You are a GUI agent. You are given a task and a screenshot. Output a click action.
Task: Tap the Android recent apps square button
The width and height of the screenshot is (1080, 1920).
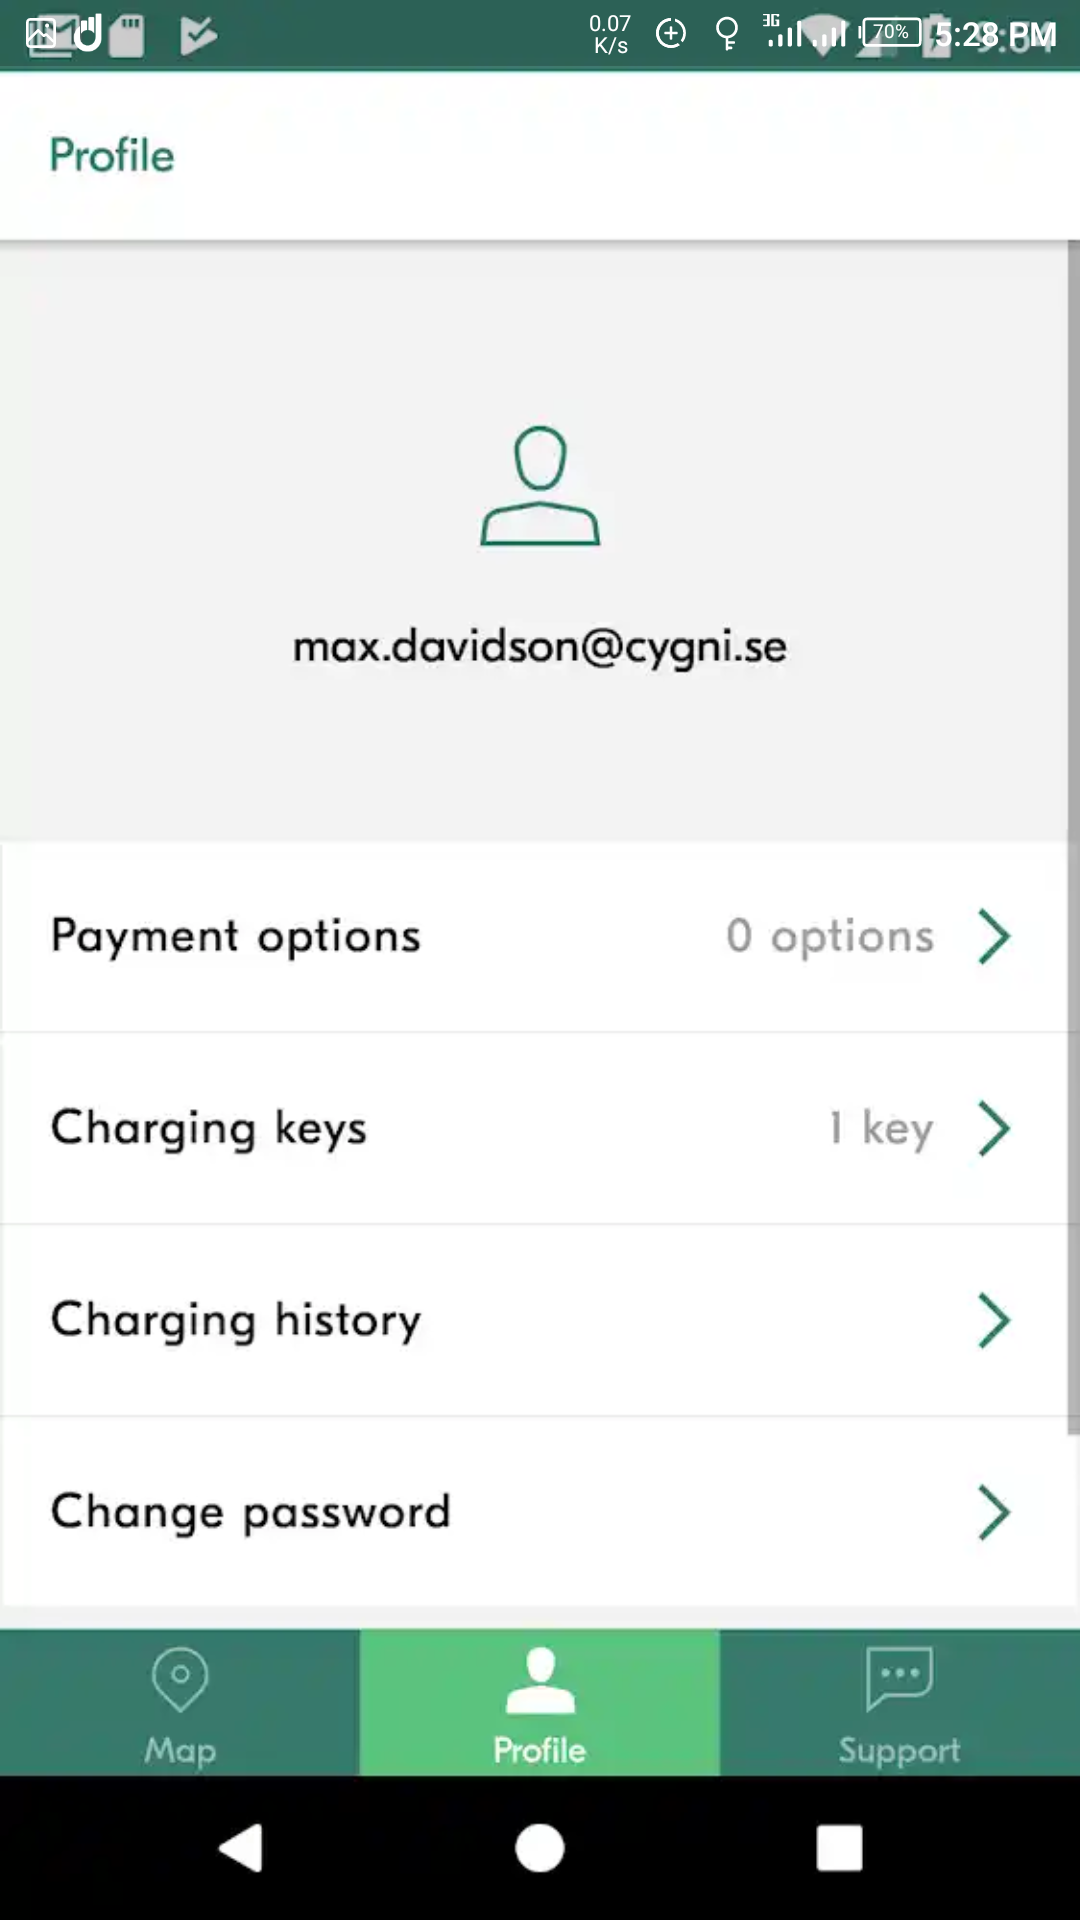point(839,1847)
